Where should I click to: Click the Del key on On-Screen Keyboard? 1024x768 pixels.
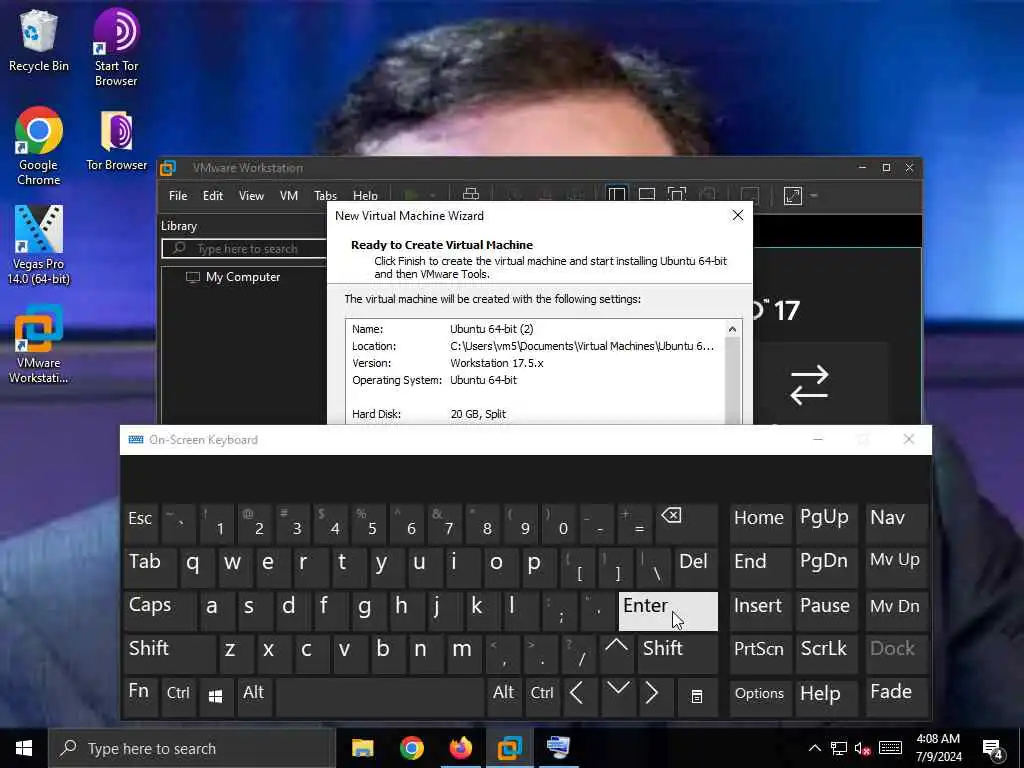coord(696,566)
